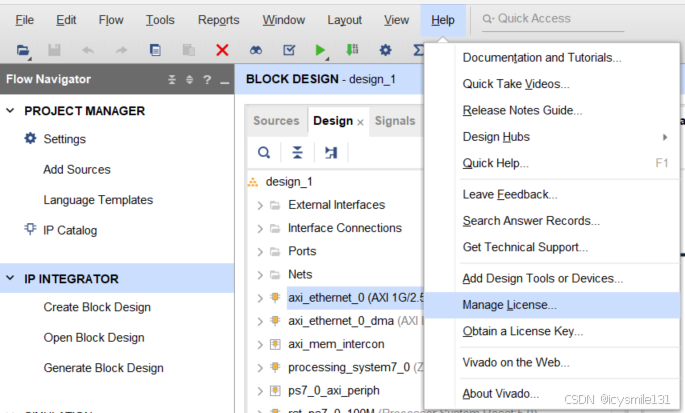Switch to the Sources tab
Screen dimensions: 685x413
point(276,121)
